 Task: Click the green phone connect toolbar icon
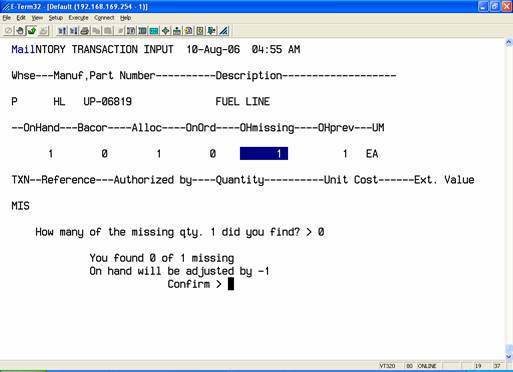[x=32, y=31]
